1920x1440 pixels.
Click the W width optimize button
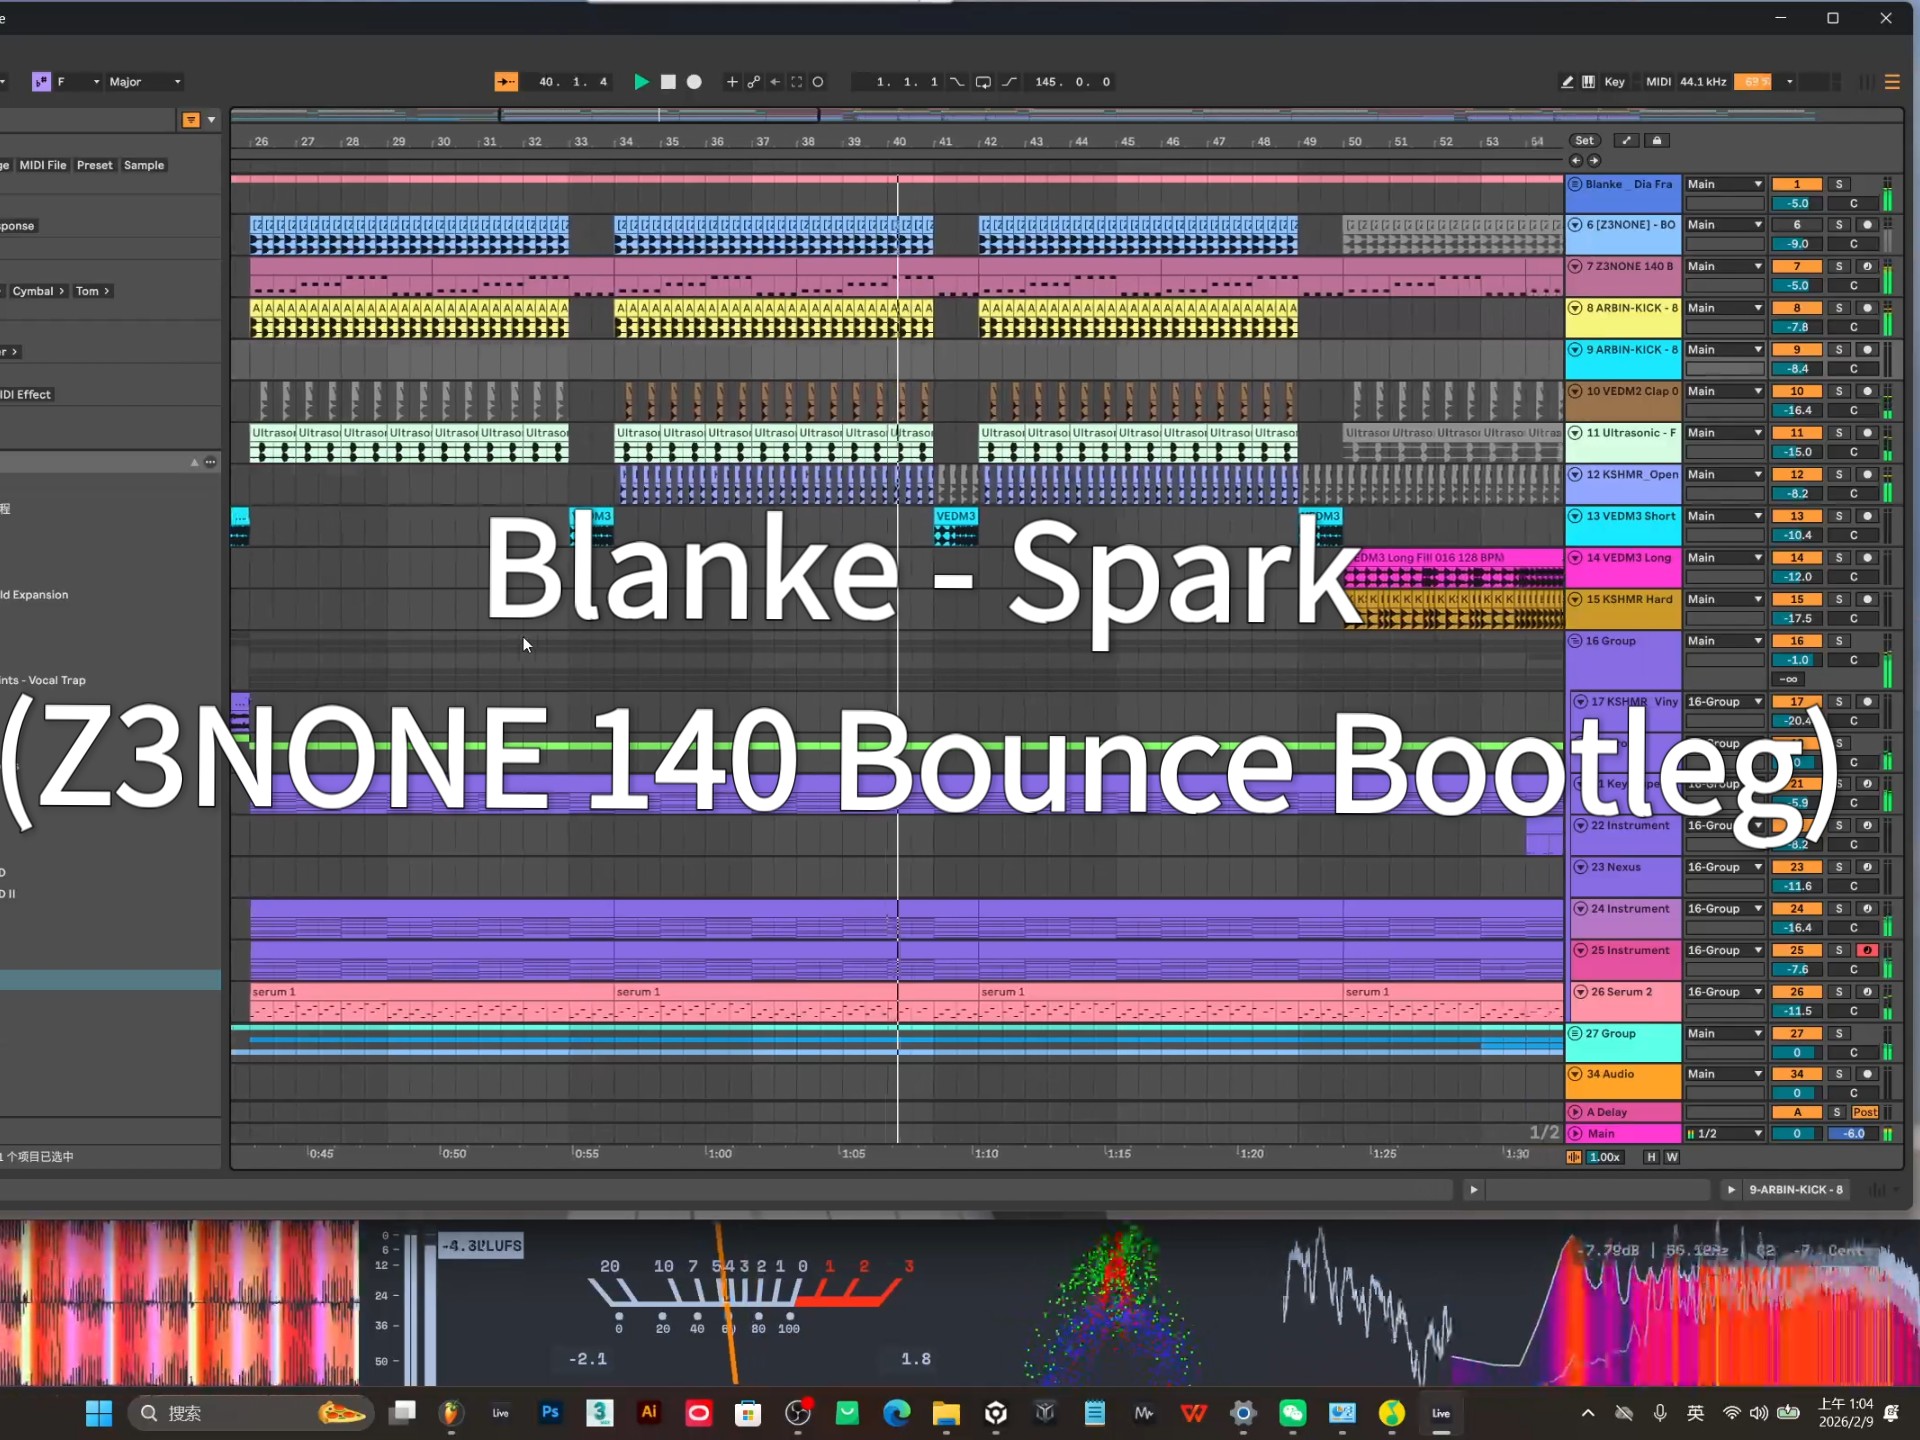(1672, 1157)
